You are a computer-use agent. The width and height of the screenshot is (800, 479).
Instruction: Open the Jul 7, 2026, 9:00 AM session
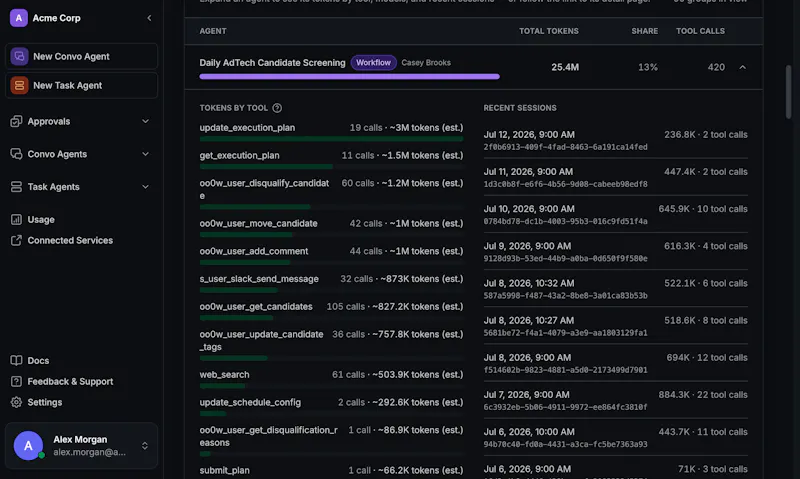point(615,400)
